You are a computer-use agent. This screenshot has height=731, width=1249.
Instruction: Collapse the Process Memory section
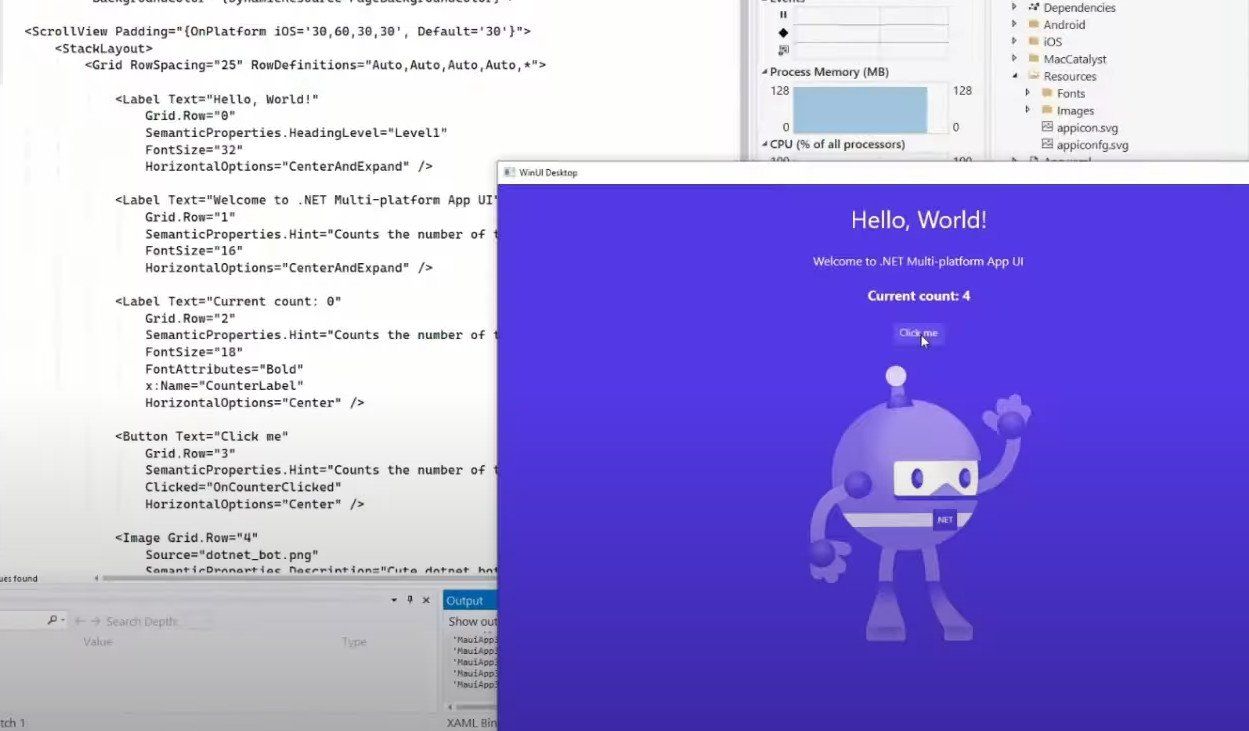766,71
